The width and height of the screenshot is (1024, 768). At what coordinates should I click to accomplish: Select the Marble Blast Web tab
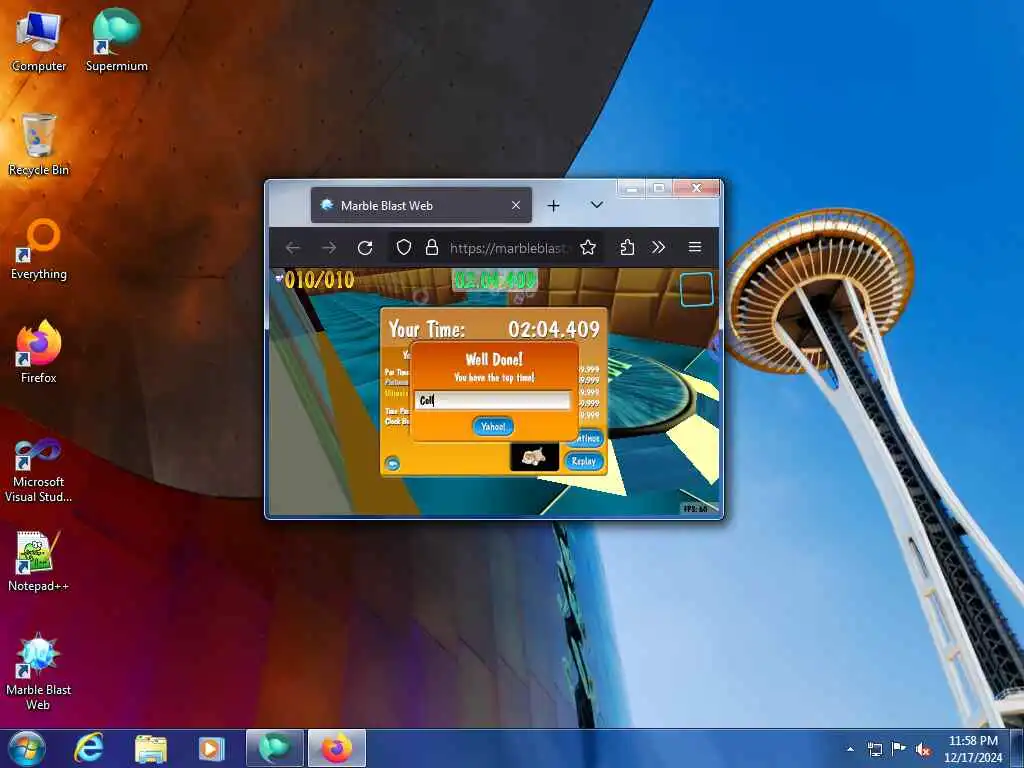click(421, 205)
